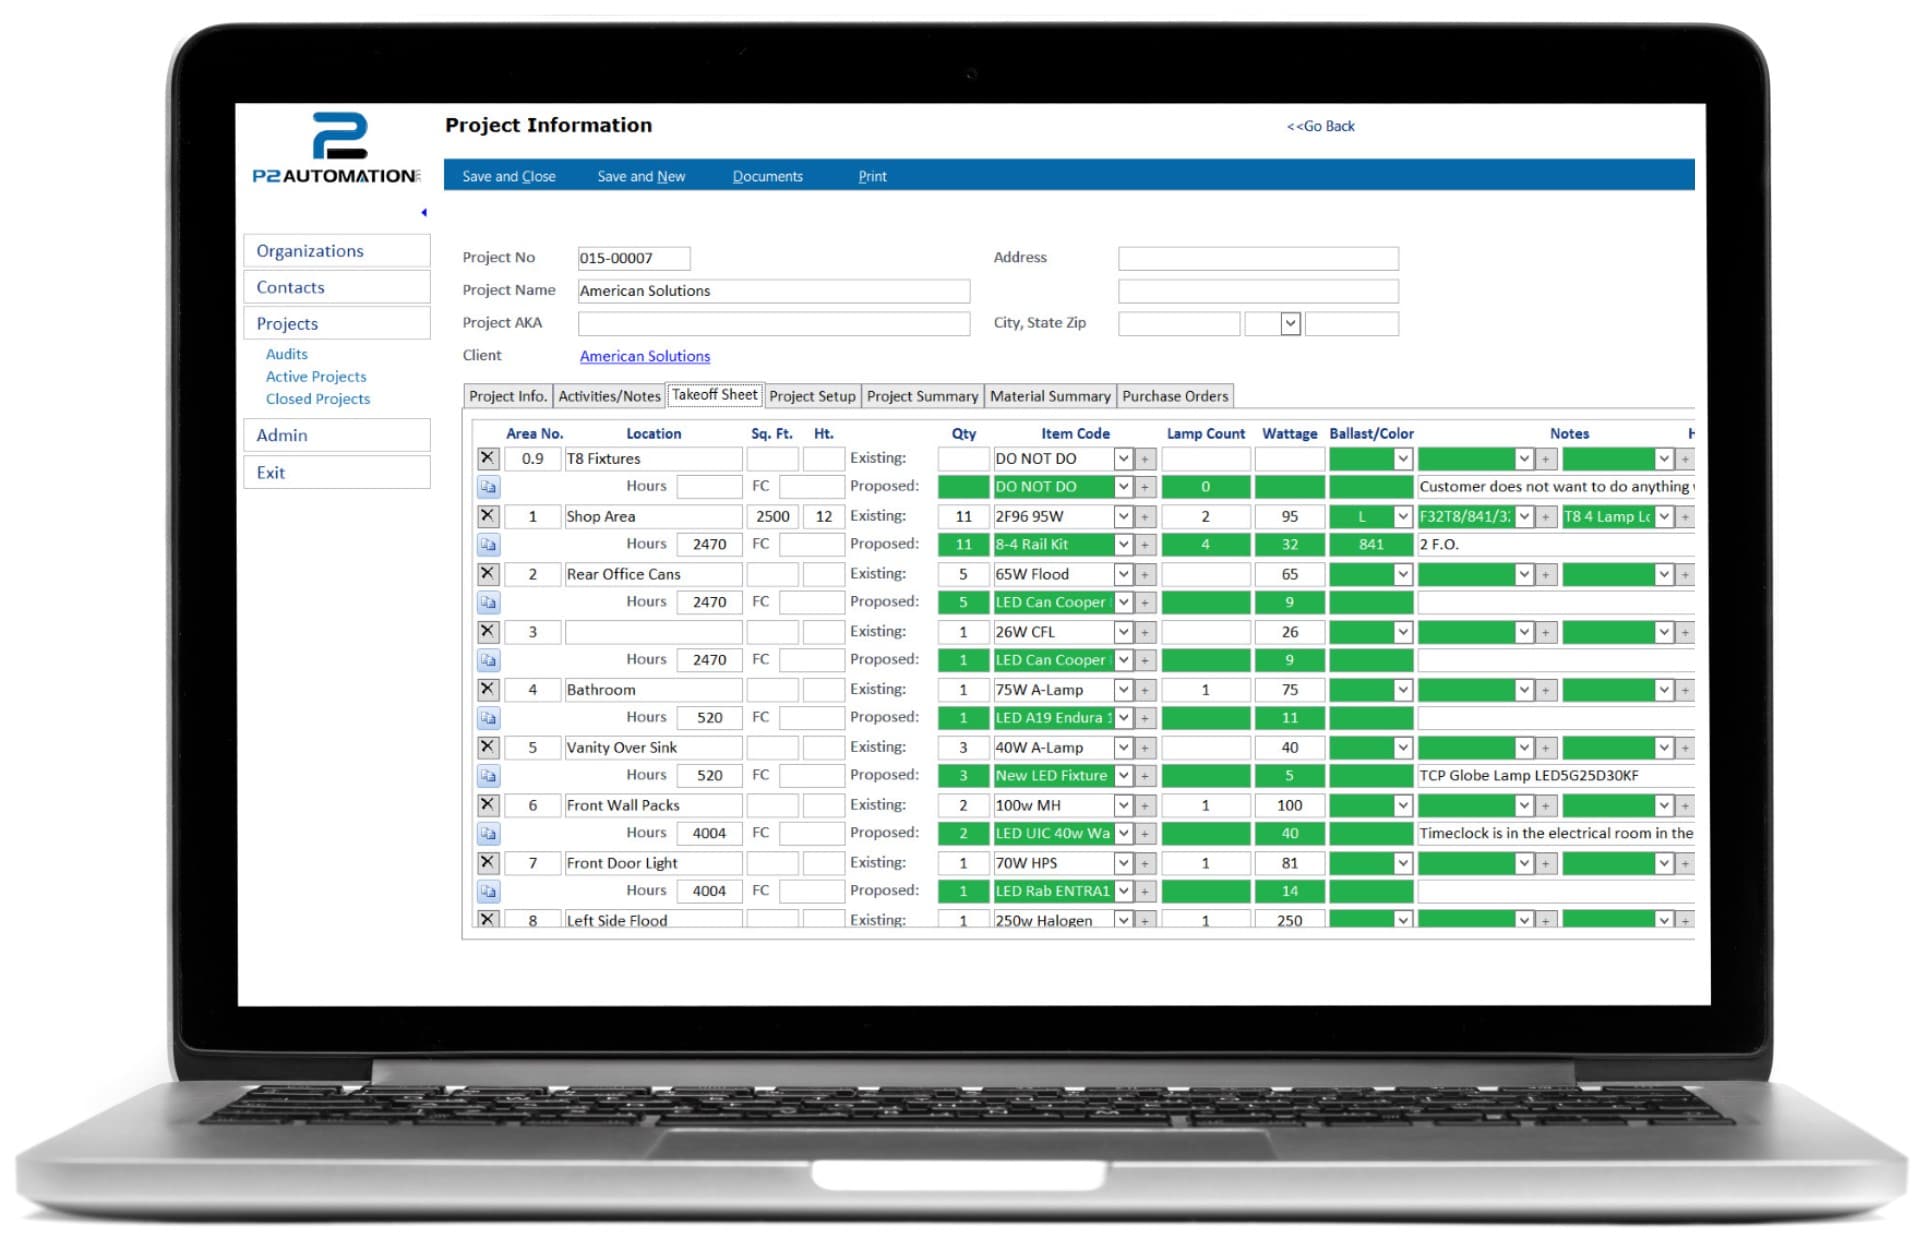Screen dimensions: 1920x1249
Task: Open T8 4 Lamp notes dropdown
Action: click(x=1664, y=517)
